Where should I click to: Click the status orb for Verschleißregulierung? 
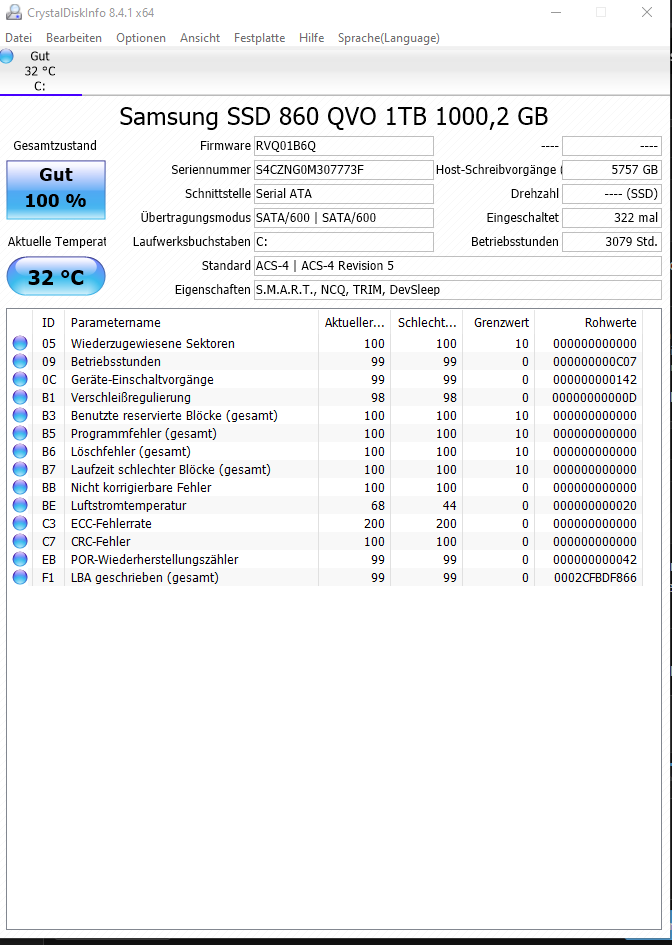(20, 397)
